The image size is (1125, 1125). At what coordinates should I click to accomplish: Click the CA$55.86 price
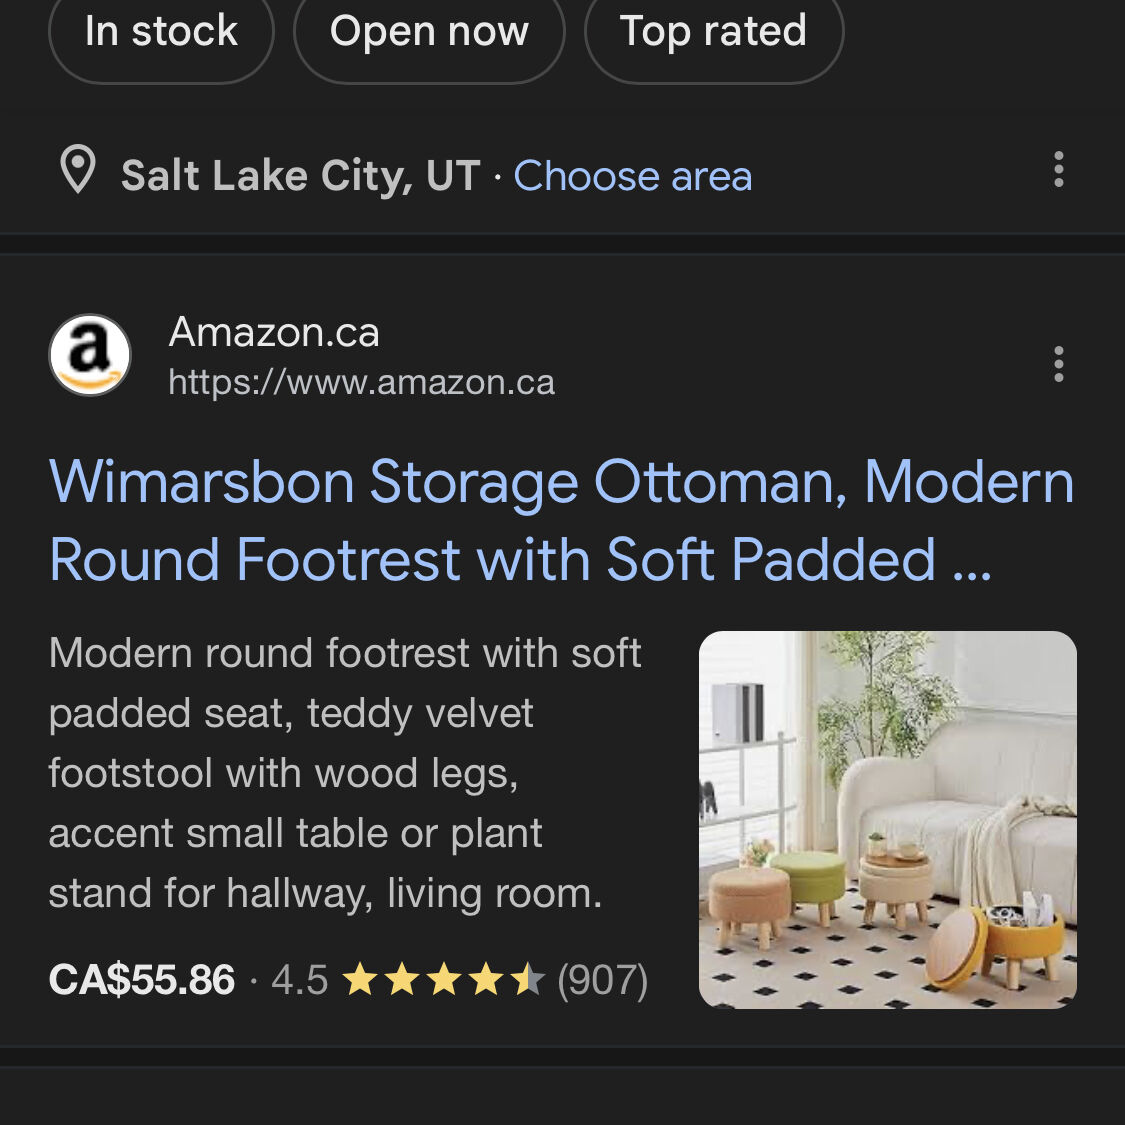(x=142, y=980)
